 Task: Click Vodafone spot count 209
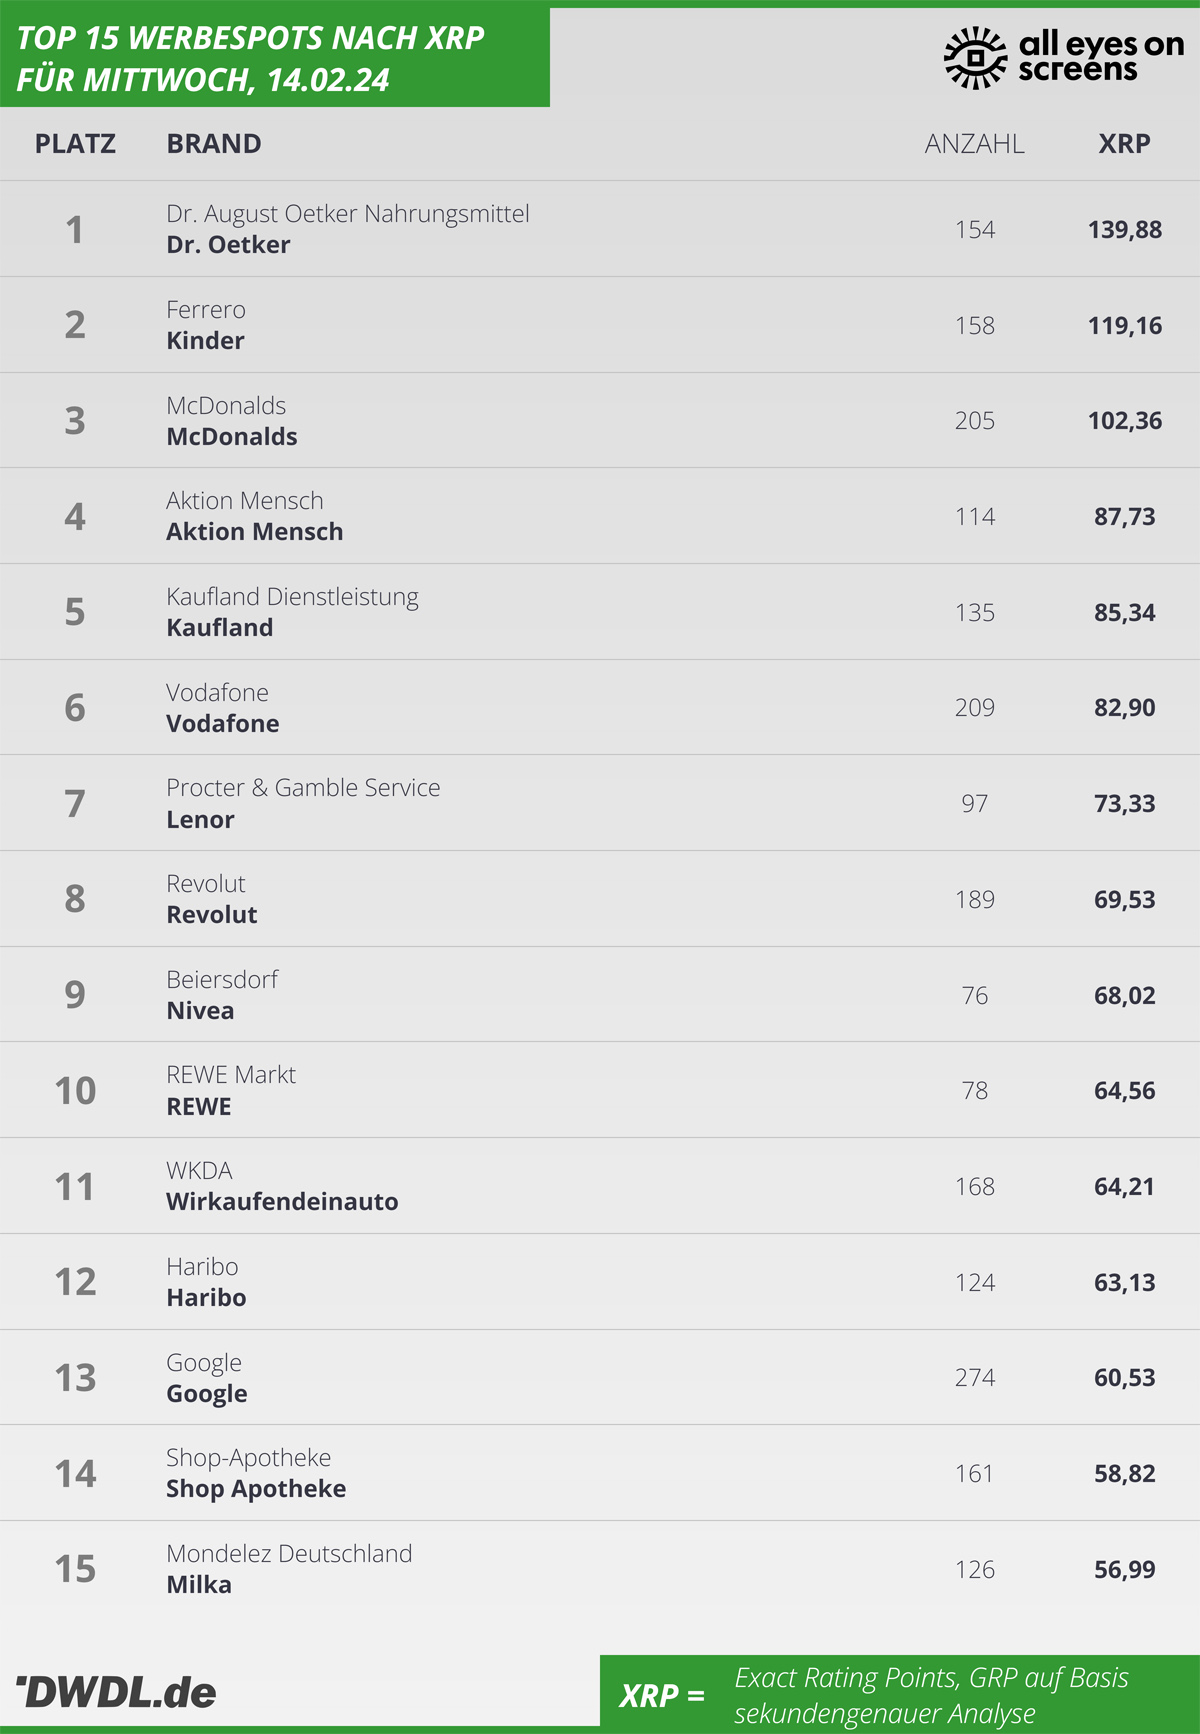975,708
